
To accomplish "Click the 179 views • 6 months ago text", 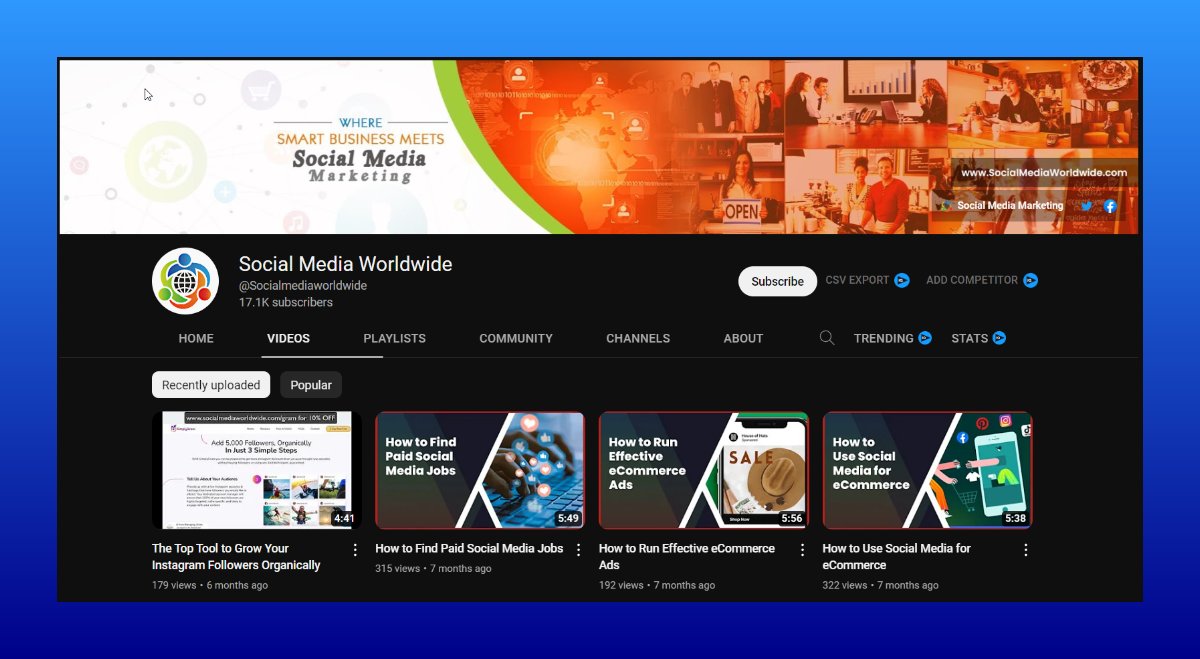I will tap(210, 585).
